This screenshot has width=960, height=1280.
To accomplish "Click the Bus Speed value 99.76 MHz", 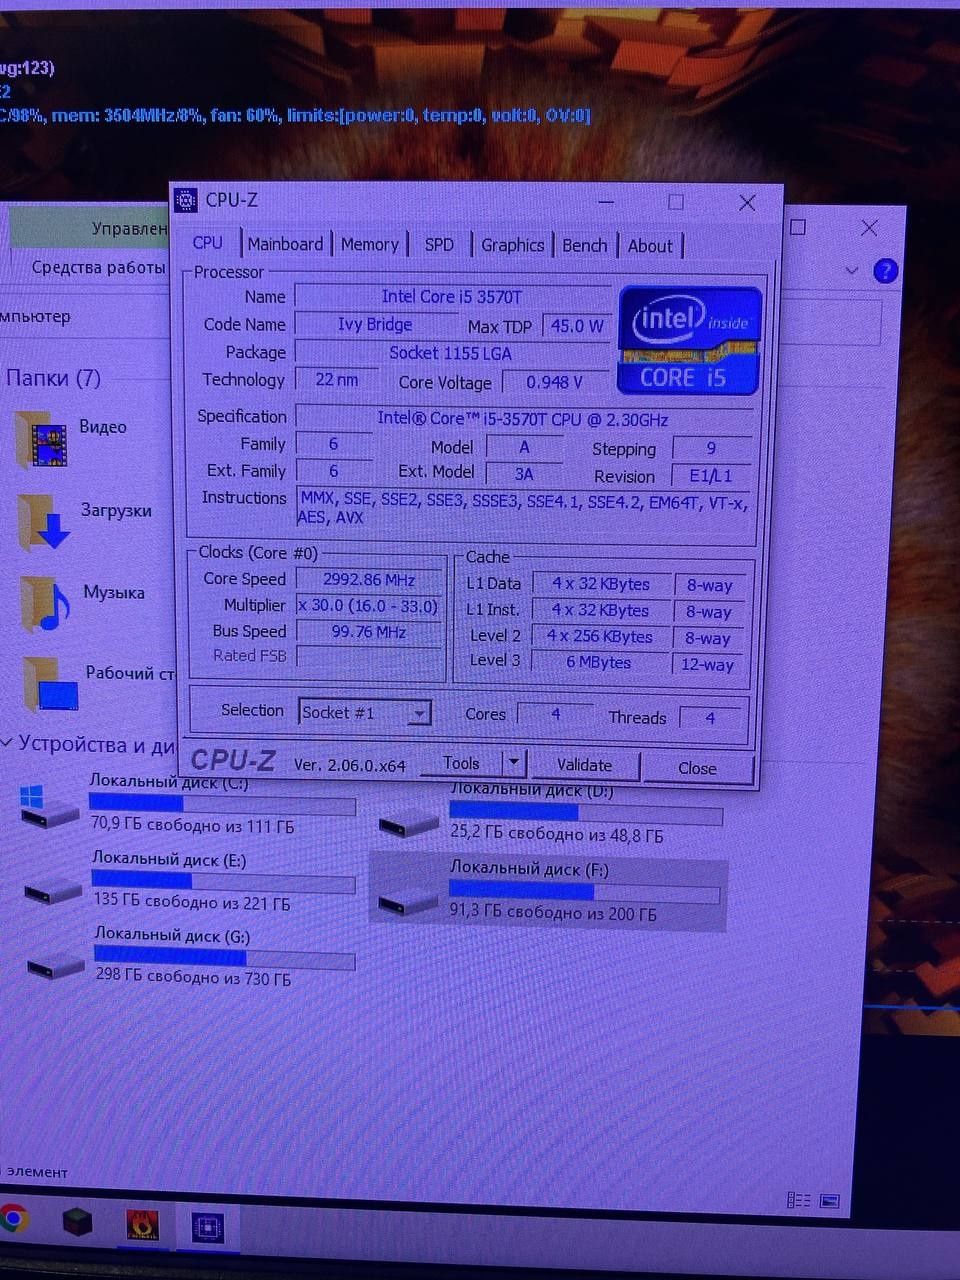I will [x=368, y=632].
